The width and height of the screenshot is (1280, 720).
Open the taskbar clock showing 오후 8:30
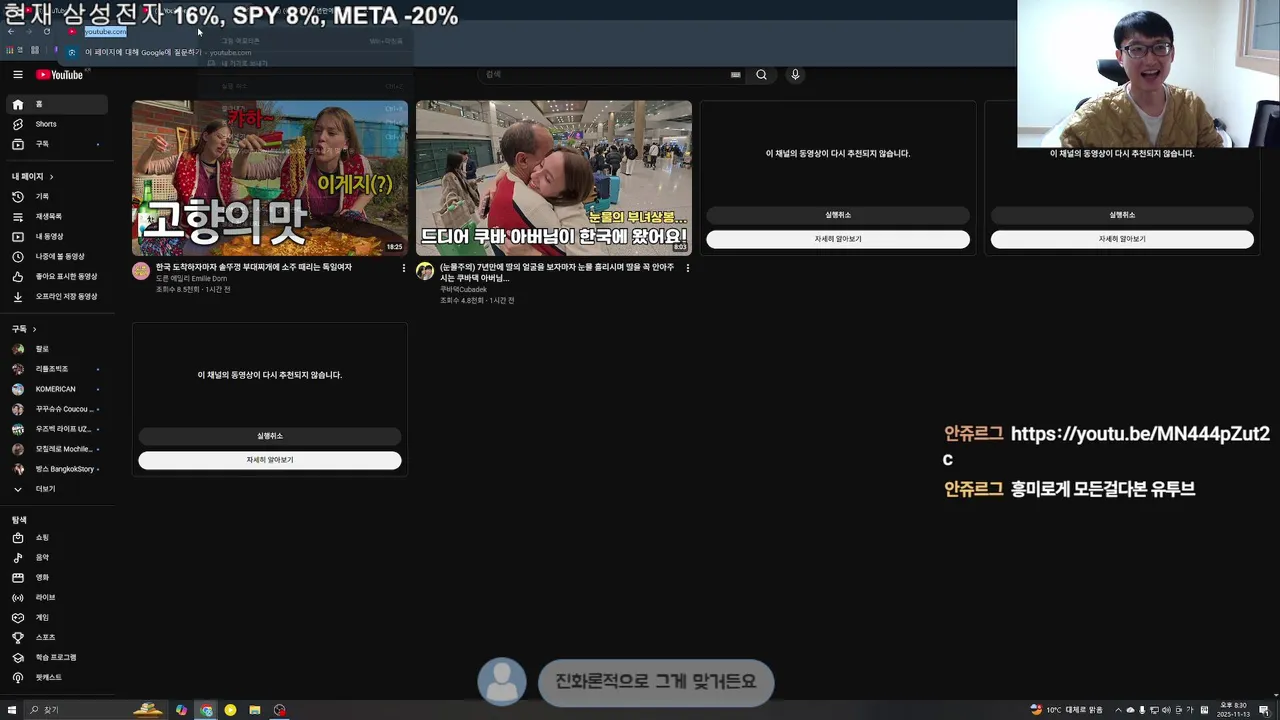click(1232, 710)
